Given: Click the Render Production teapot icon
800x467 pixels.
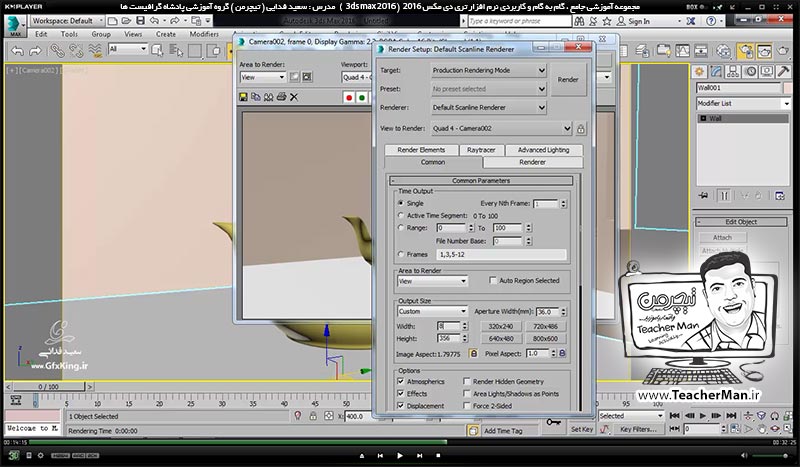Looking at the screenshot, I should [783, 51].
